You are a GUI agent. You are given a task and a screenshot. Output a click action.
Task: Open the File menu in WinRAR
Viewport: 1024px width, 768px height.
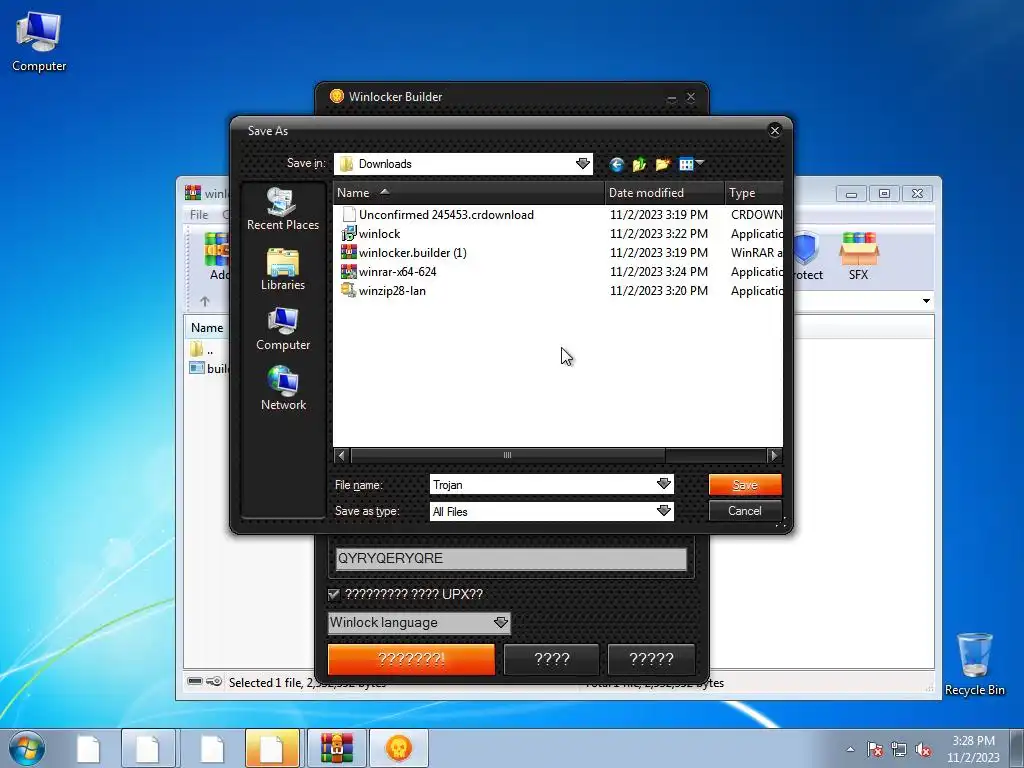click(199, 214)
